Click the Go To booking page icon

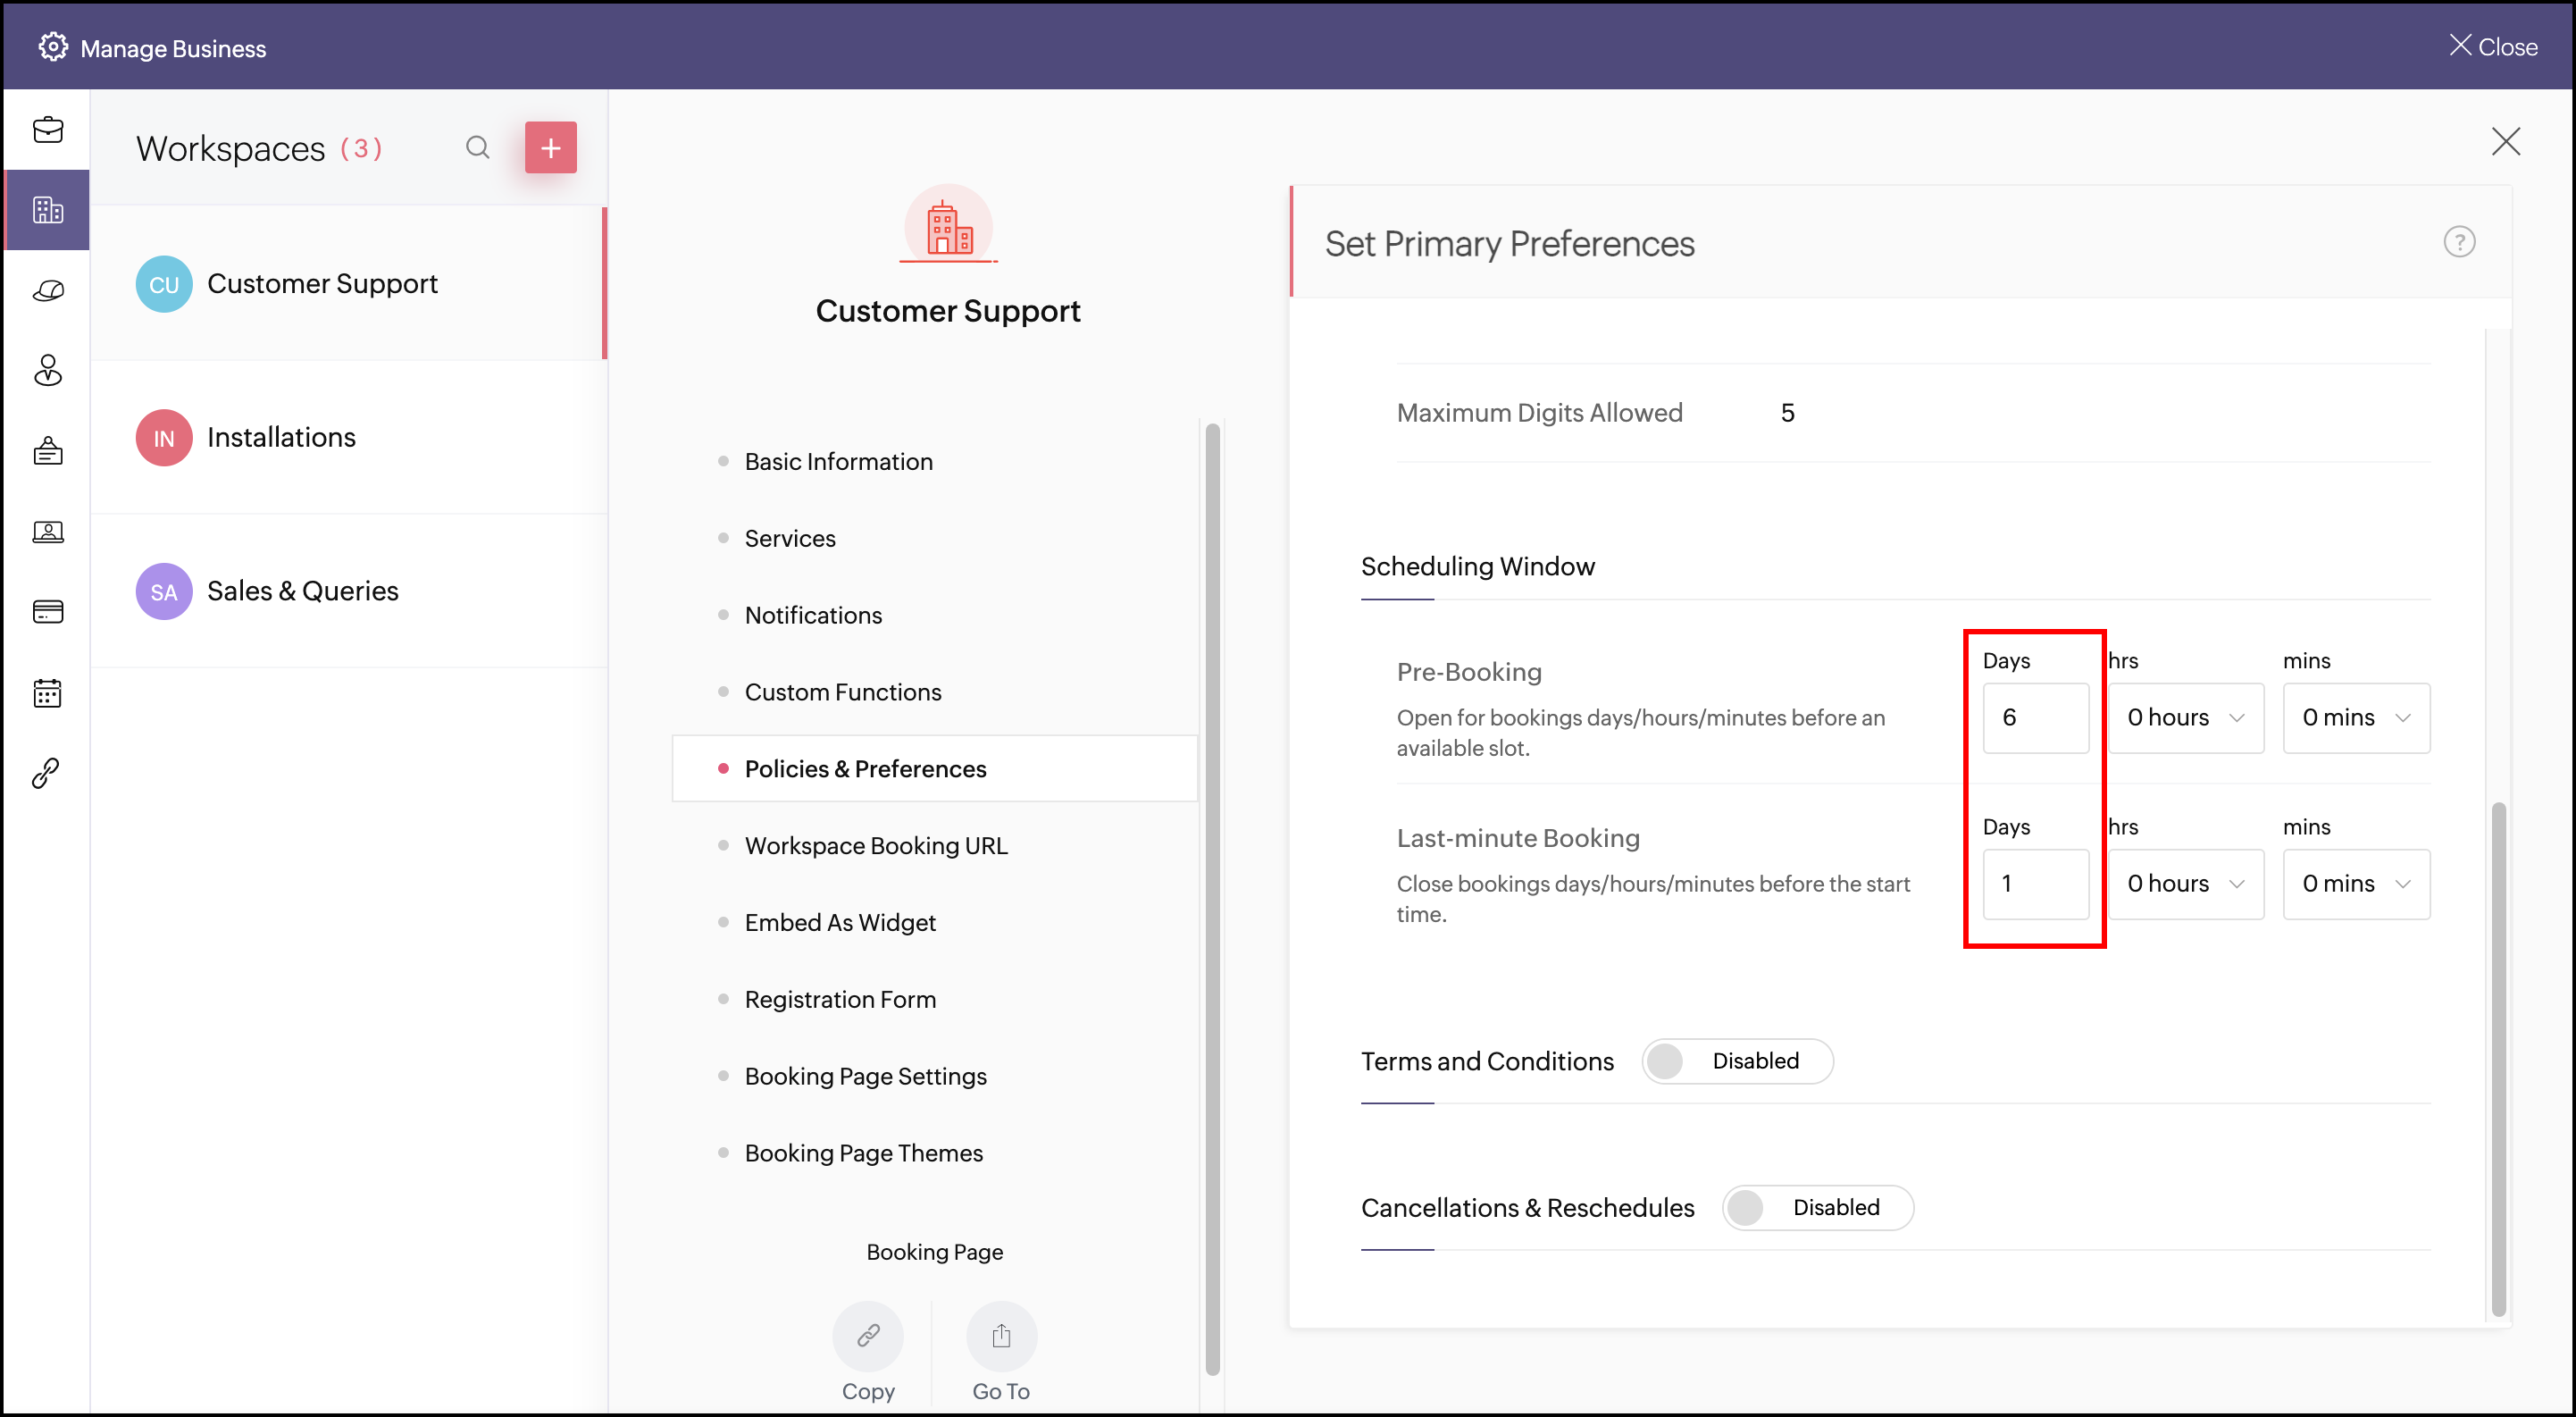coord(1000,1336)
